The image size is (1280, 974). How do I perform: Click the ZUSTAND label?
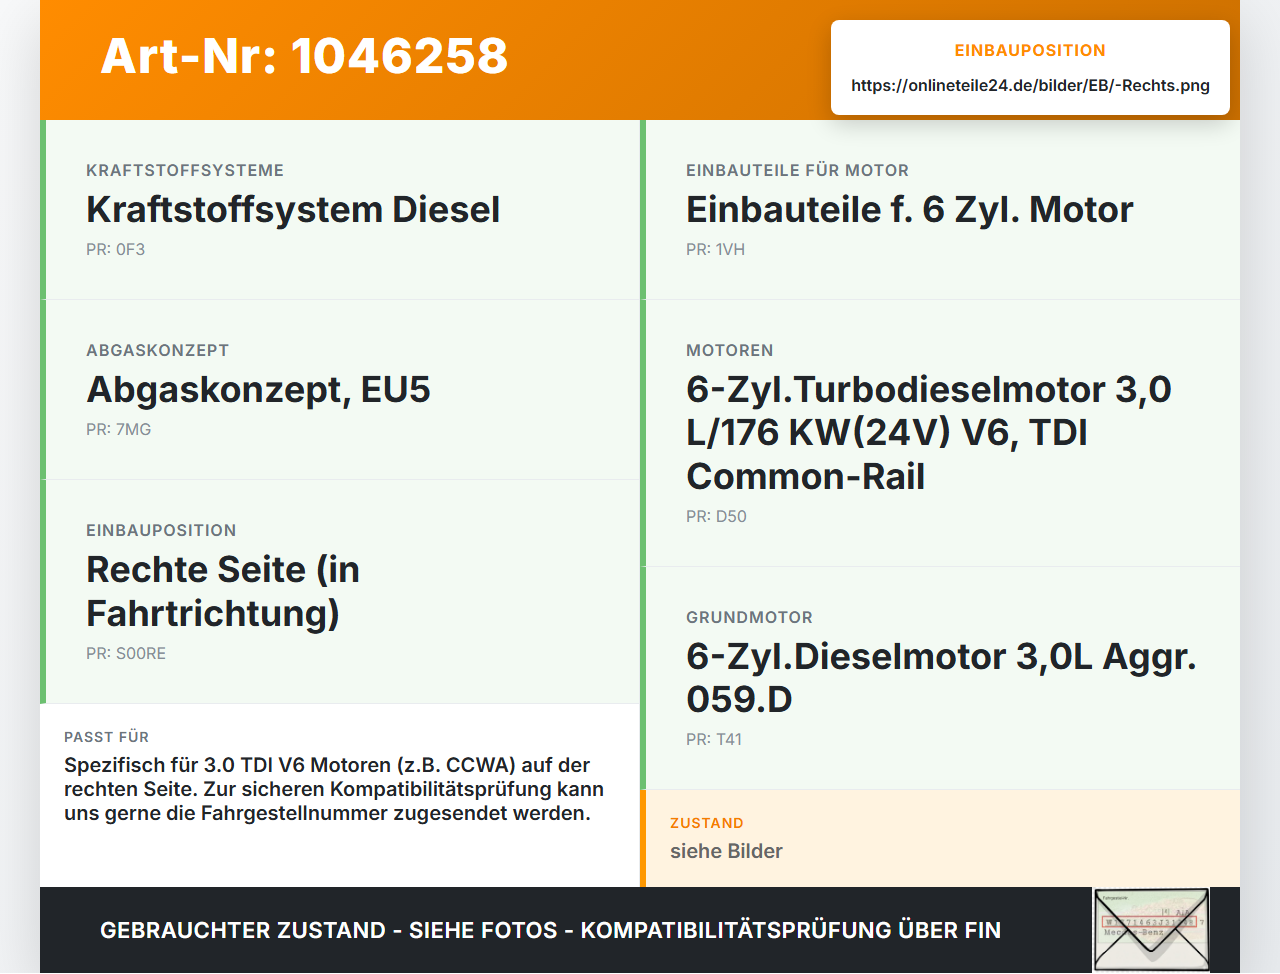pyautogui.click(x=706, y=823)
